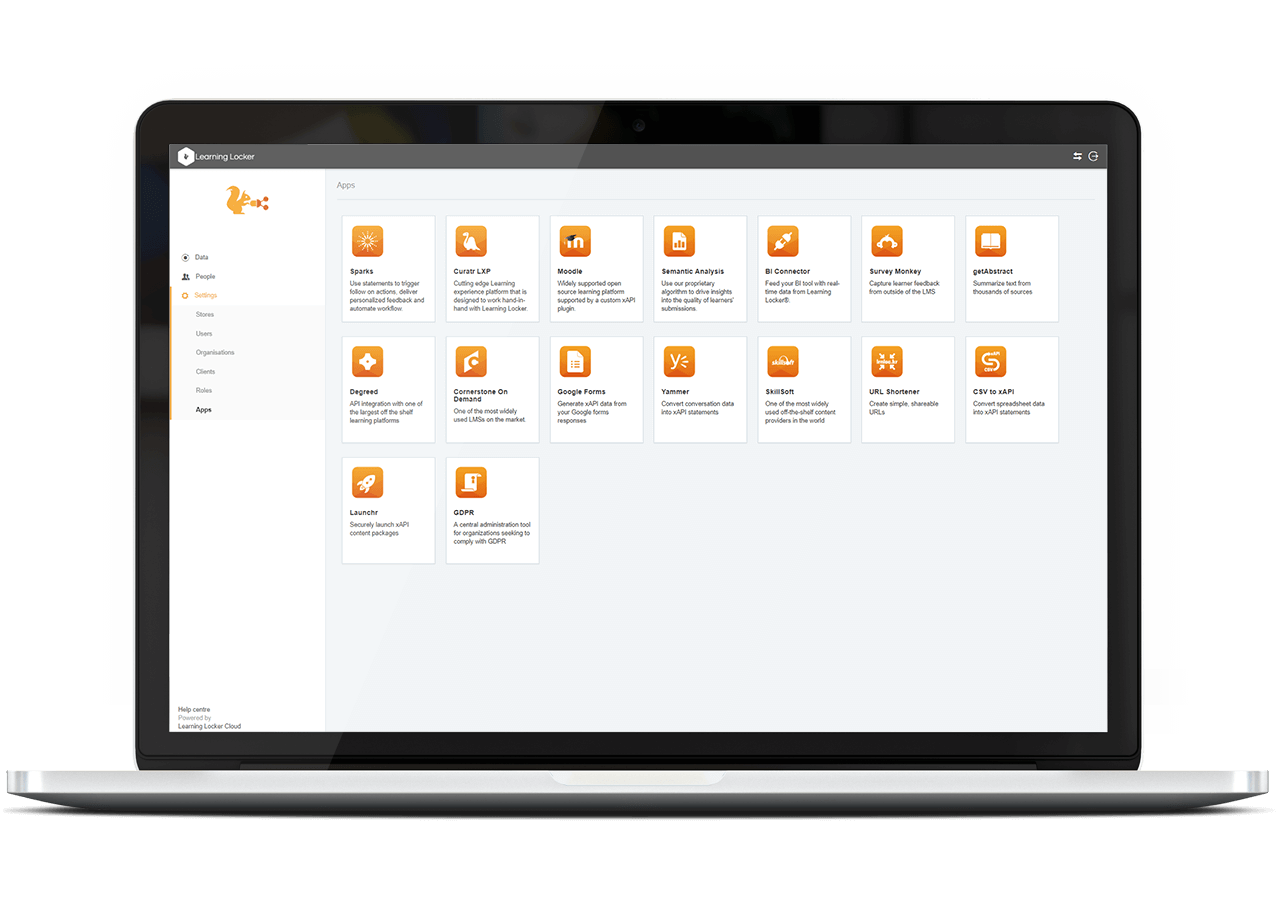Select the Apps item in sidebar submenu

pyautogui.click(x=204, y=410)
